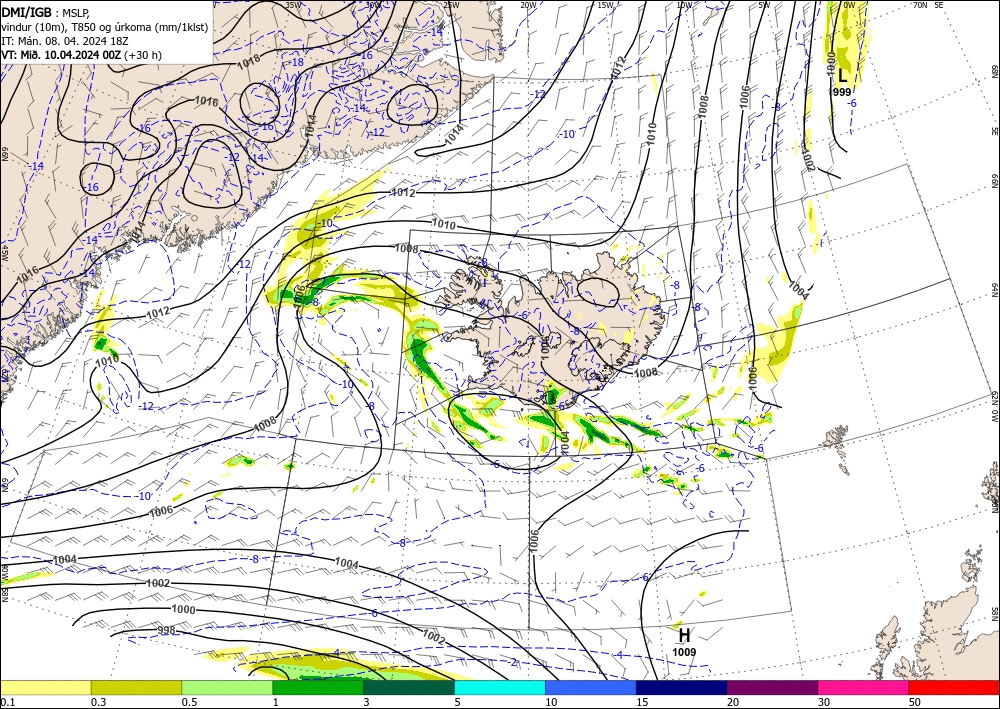The image size is (1000, 709).
Task: Choose the blue 10 mm legend swatch
Action: tap(591, 687)
